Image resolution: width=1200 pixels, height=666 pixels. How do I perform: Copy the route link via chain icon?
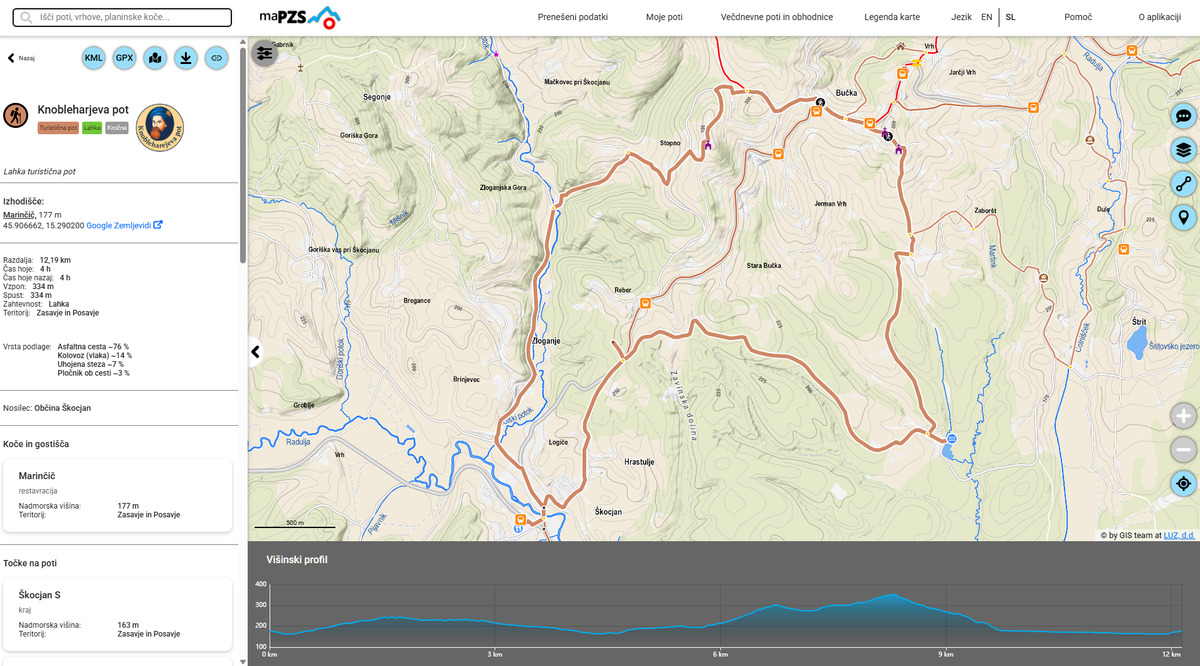(216, 58)
